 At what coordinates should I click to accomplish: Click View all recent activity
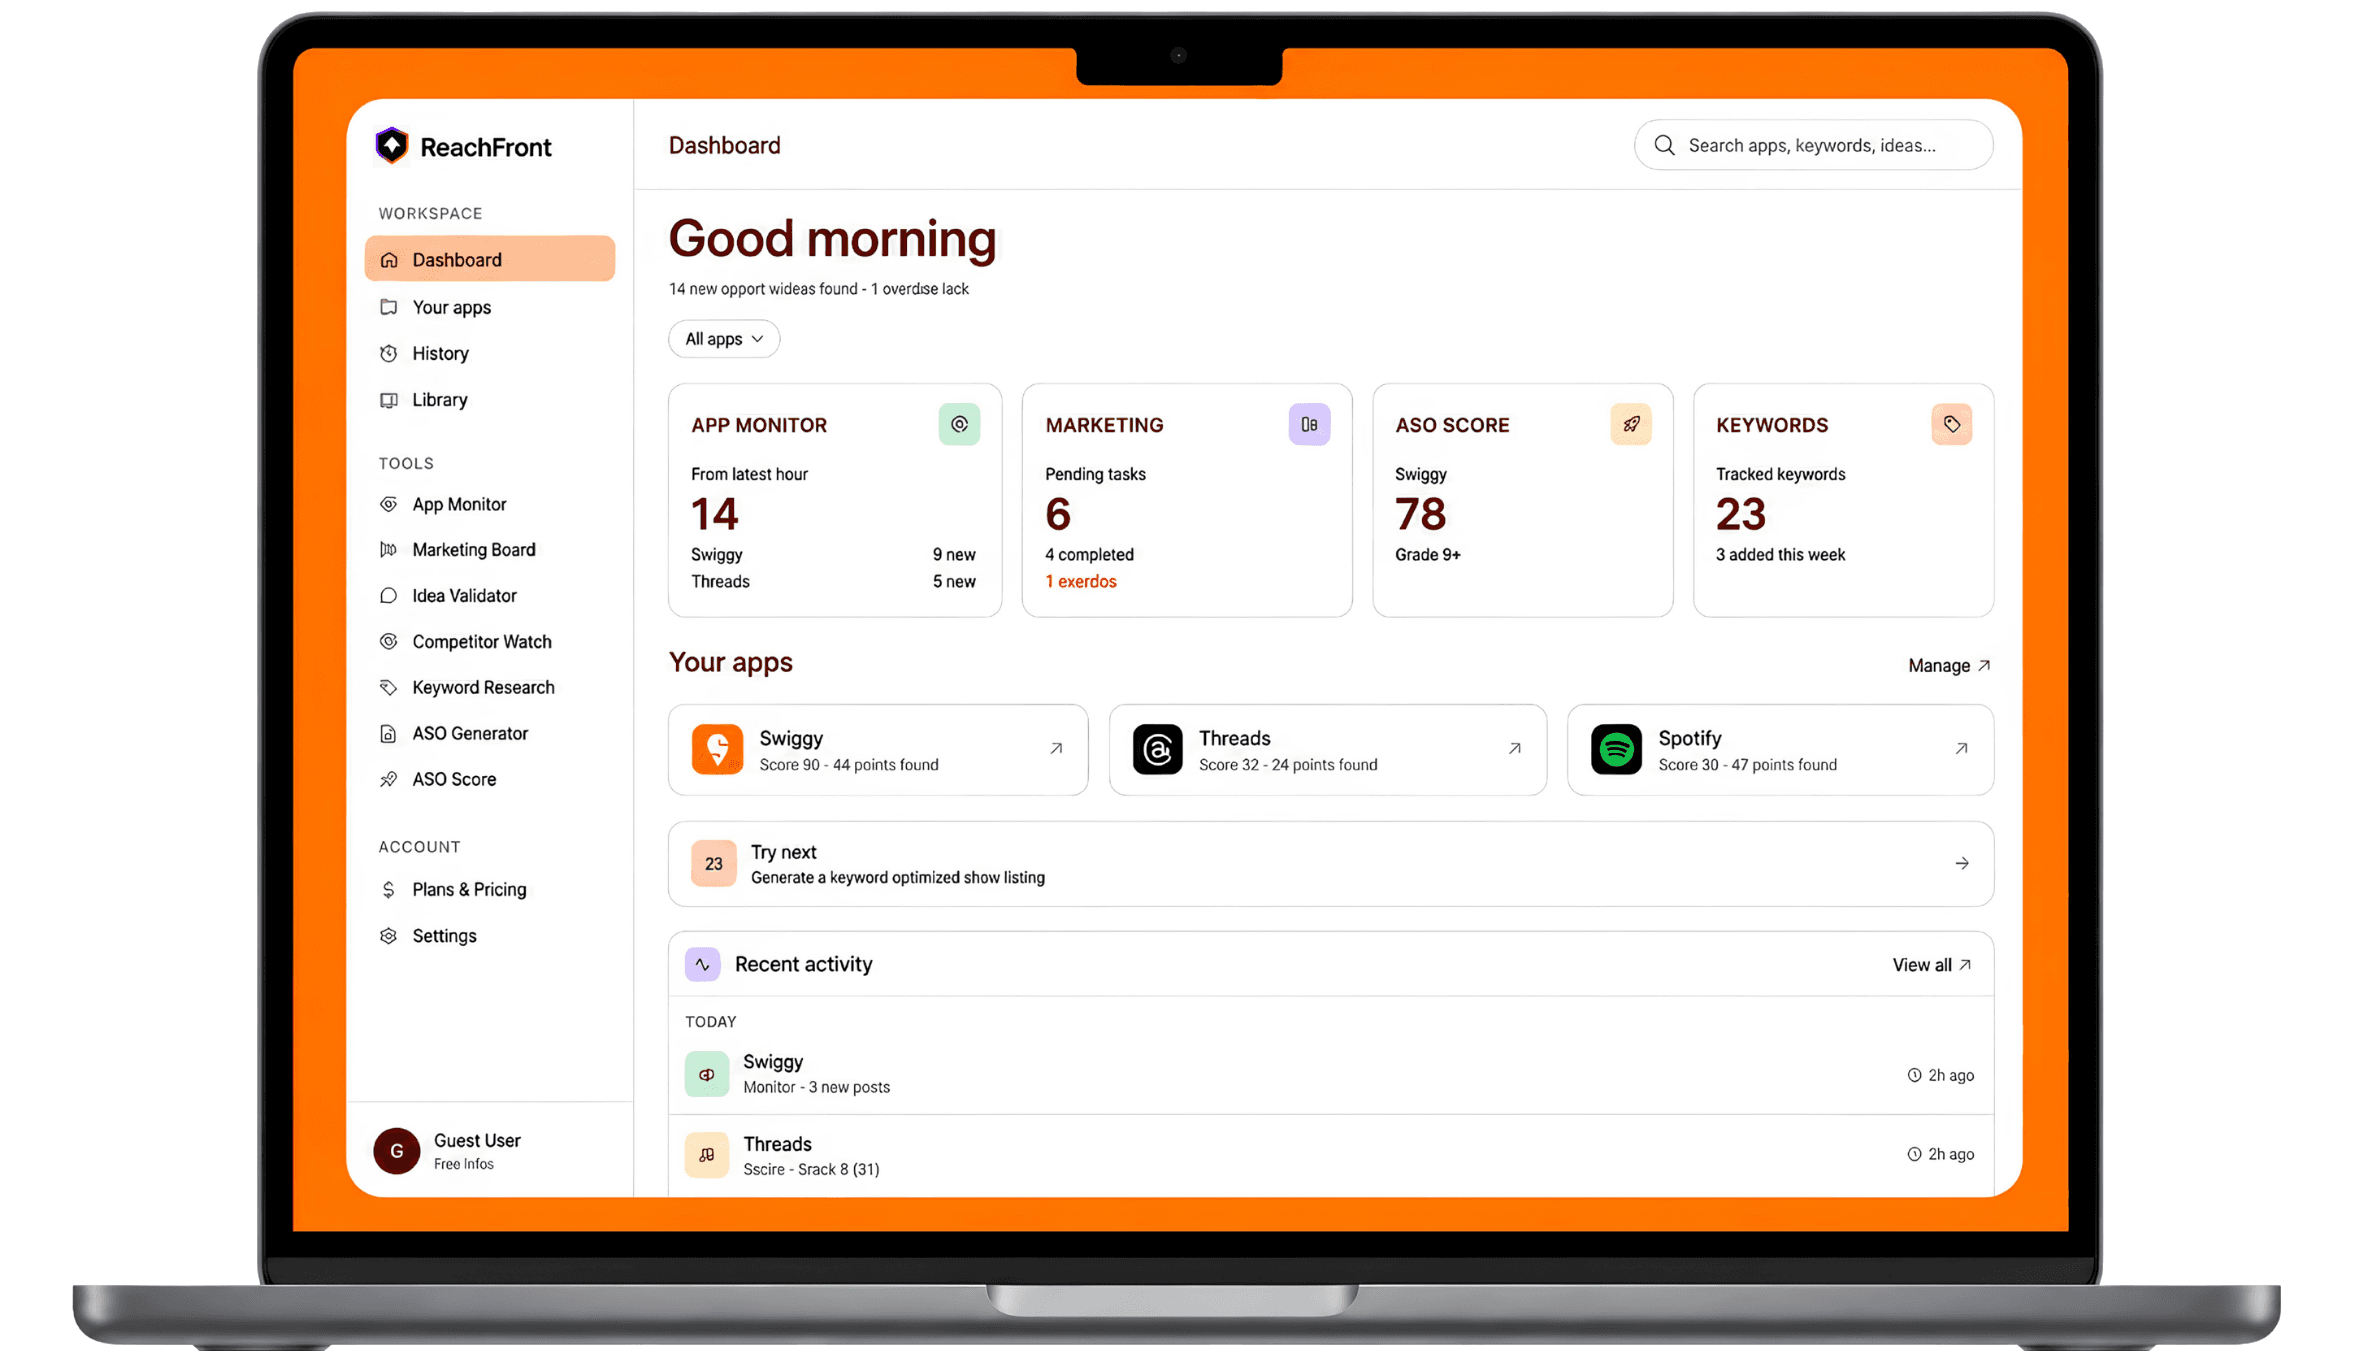coord(1932,965)
